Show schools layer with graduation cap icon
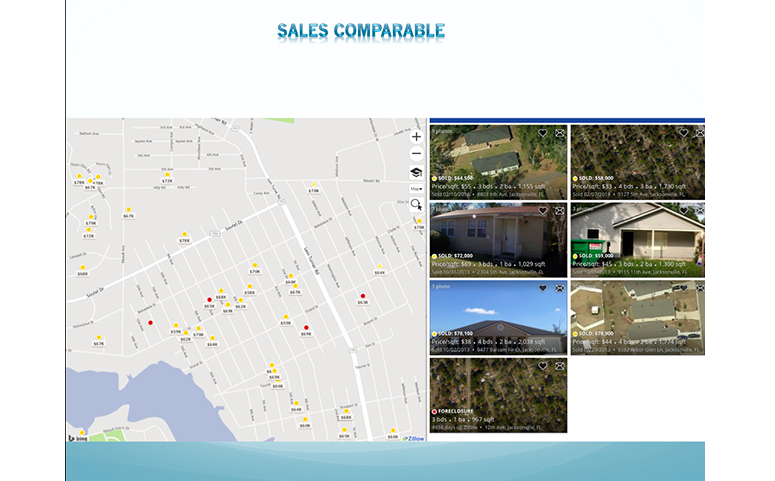 click(x=416, y=172)
